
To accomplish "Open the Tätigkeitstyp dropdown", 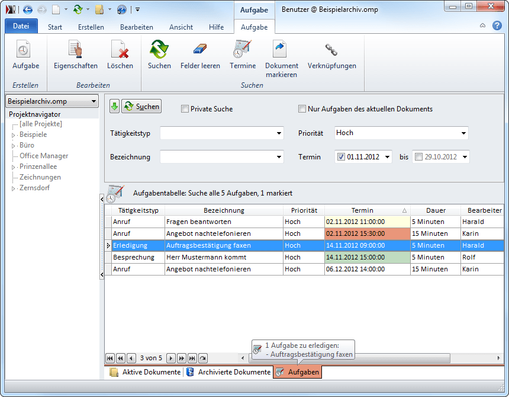I will pyautogui.click(x=279, y=133).
